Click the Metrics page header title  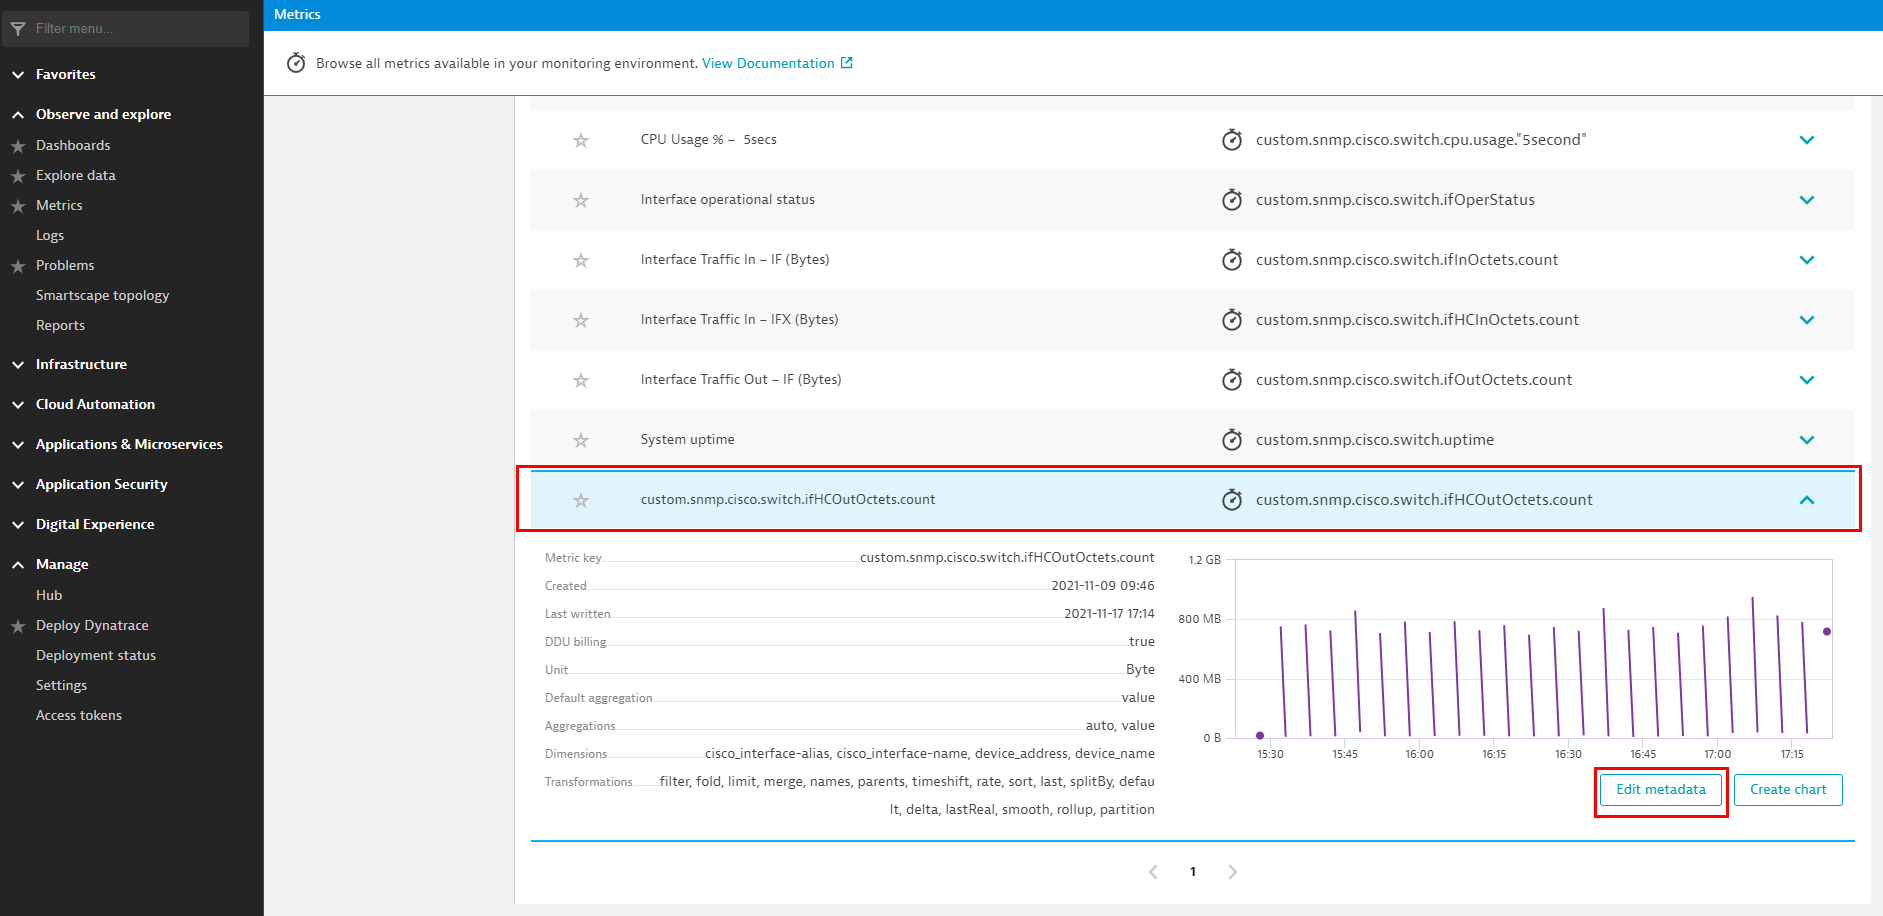[297, 14]
